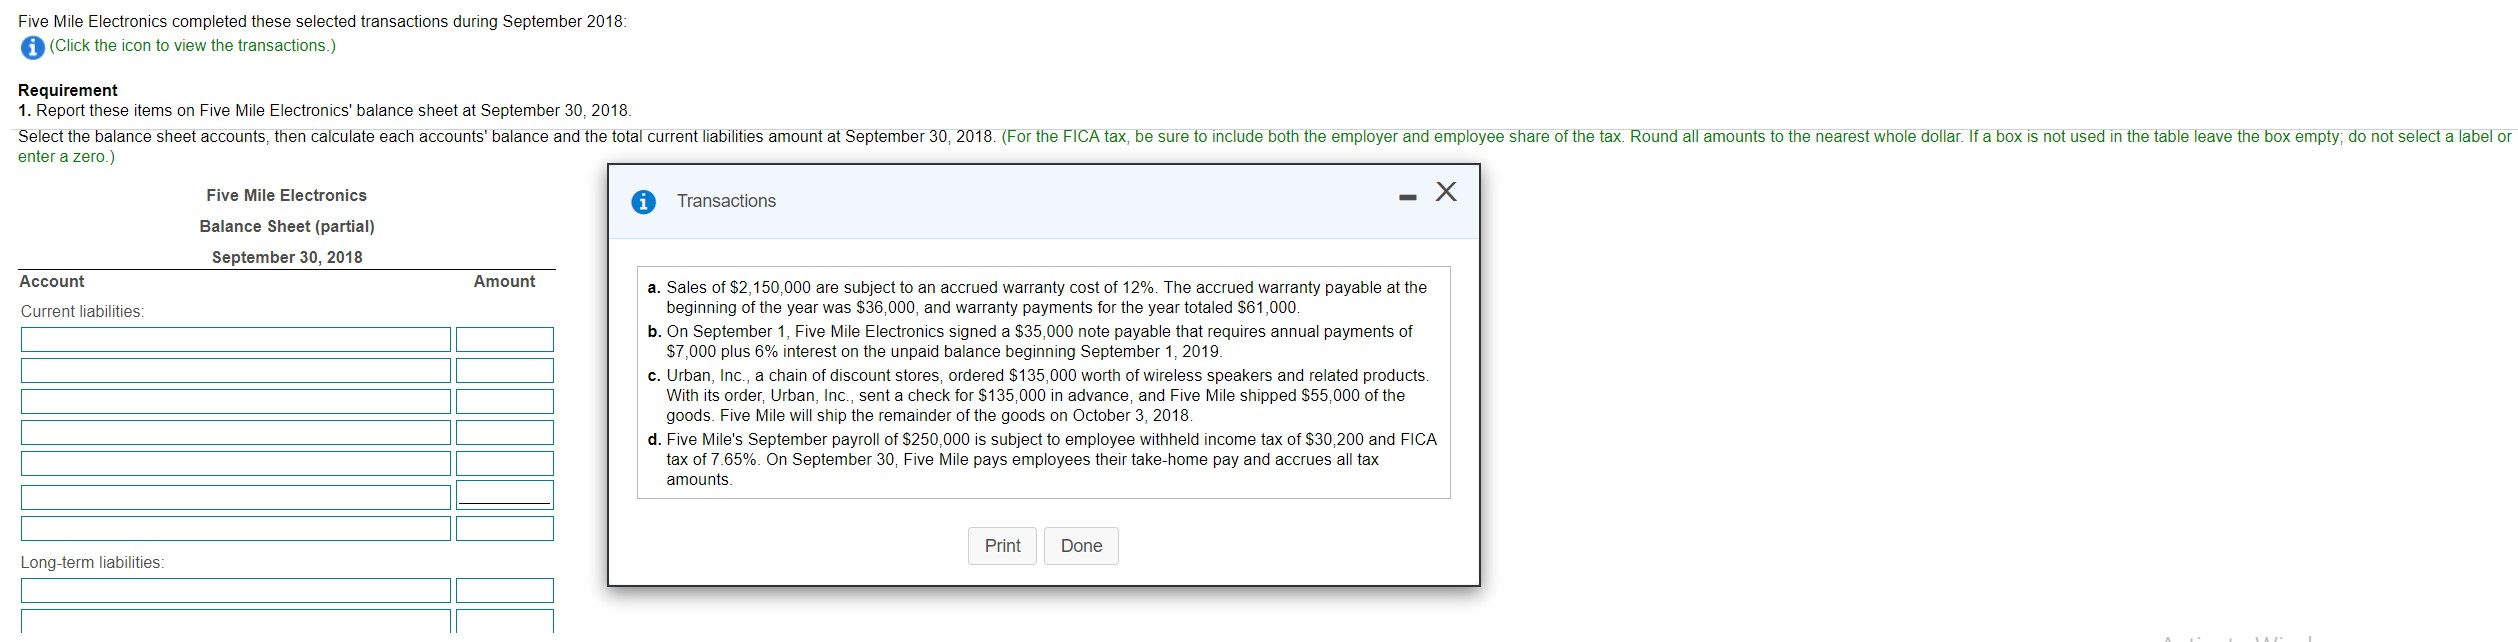Open the second account dropdown under Current liabilities
This screenshot has height=642, width=2518.
(235, 371)
